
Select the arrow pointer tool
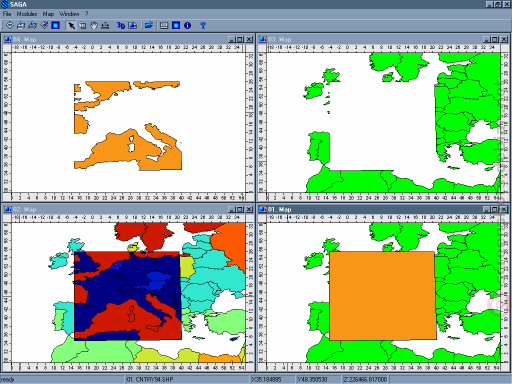(x=71, y=25)
